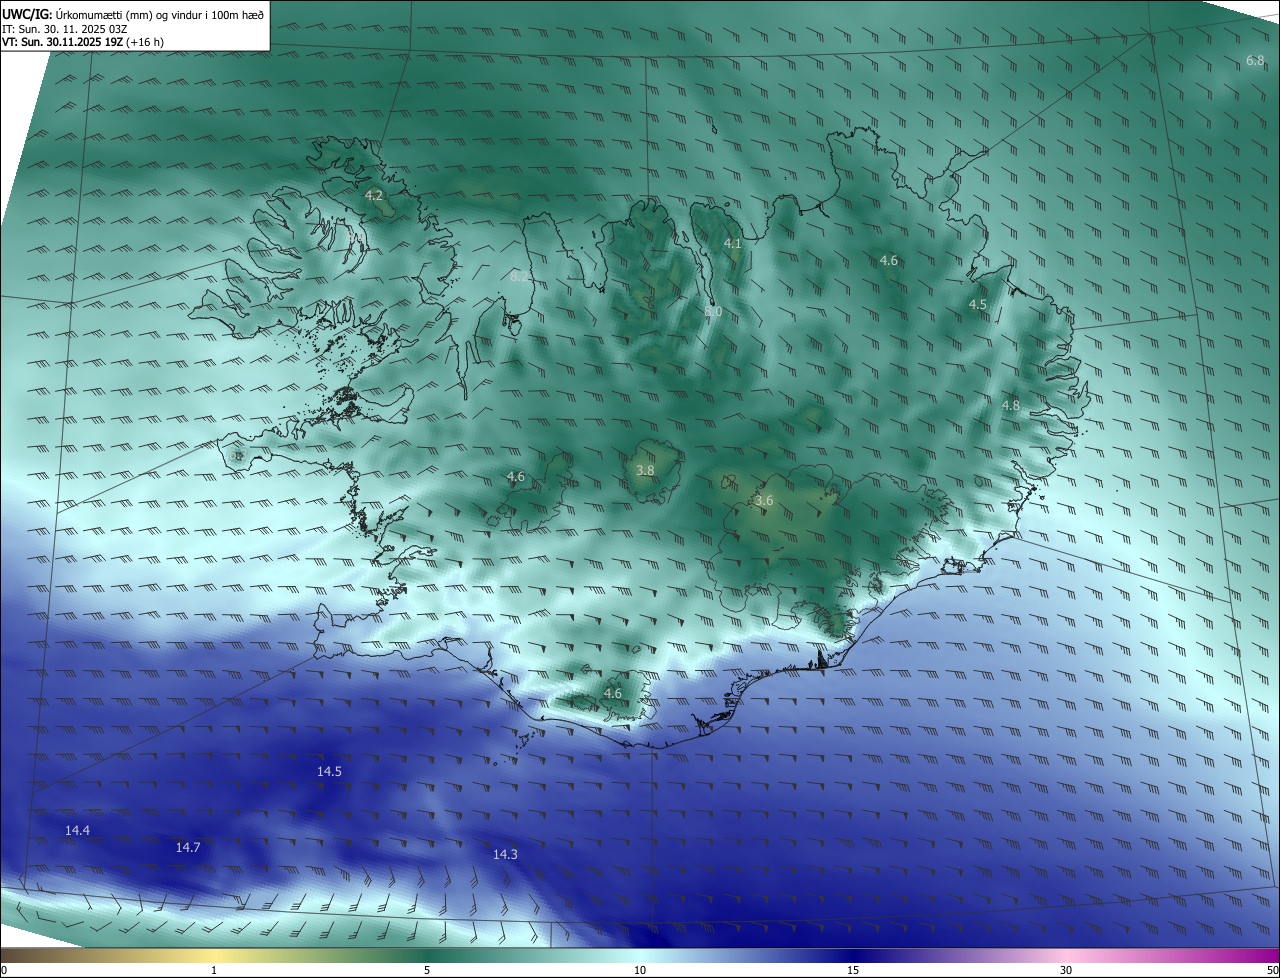The image size is (1280, 978).
Task: Click the colour scale tick label 50
Action: click(1272, 970)
